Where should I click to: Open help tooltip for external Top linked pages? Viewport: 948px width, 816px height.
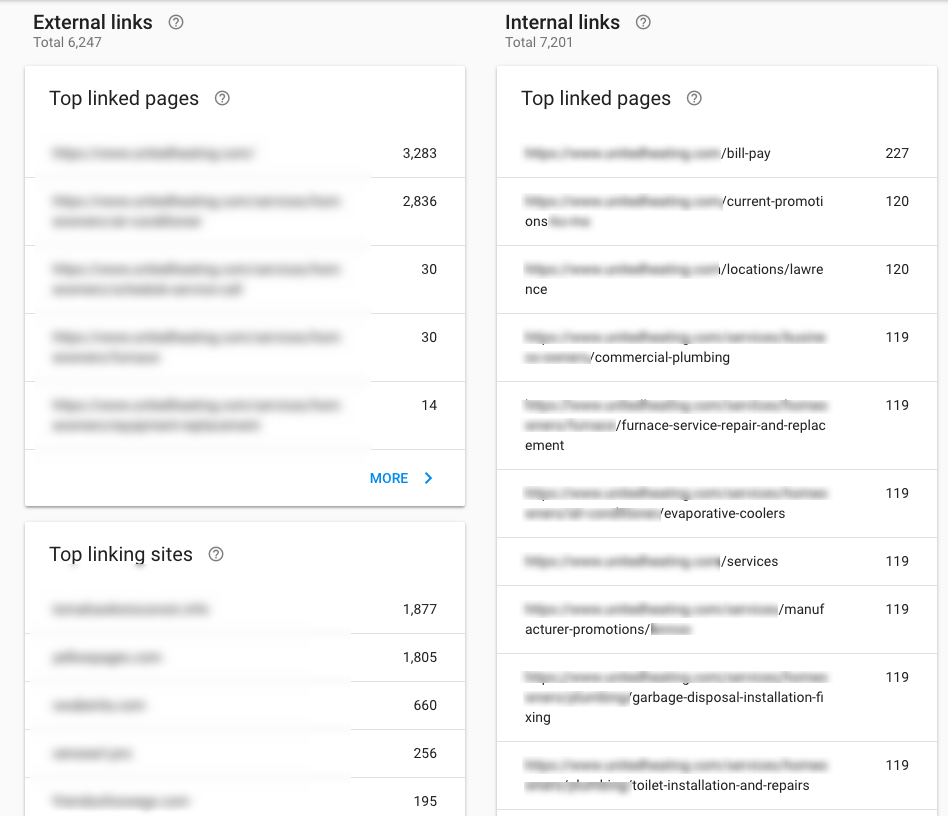click(221, 98)
